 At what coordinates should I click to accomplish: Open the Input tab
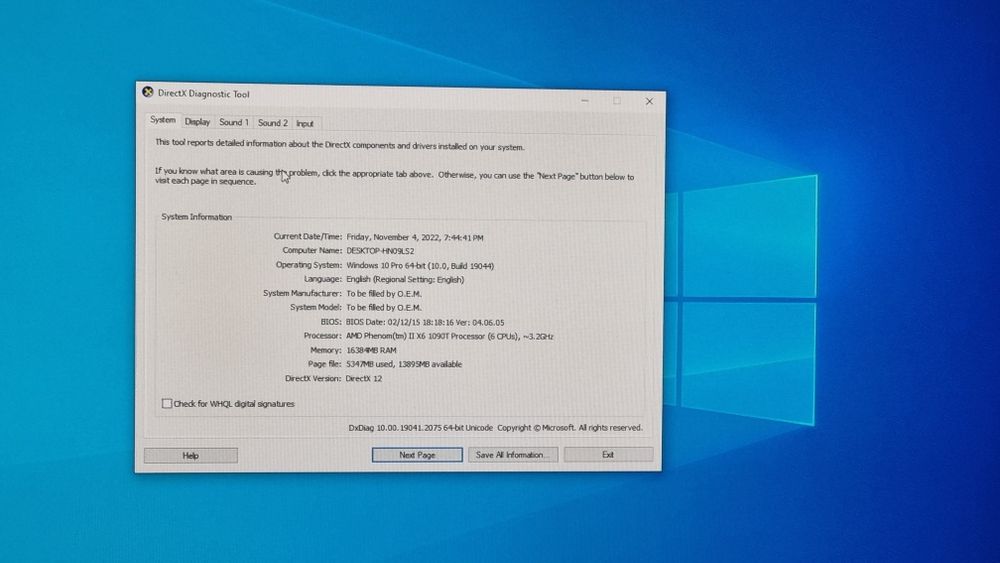[305, 124]
